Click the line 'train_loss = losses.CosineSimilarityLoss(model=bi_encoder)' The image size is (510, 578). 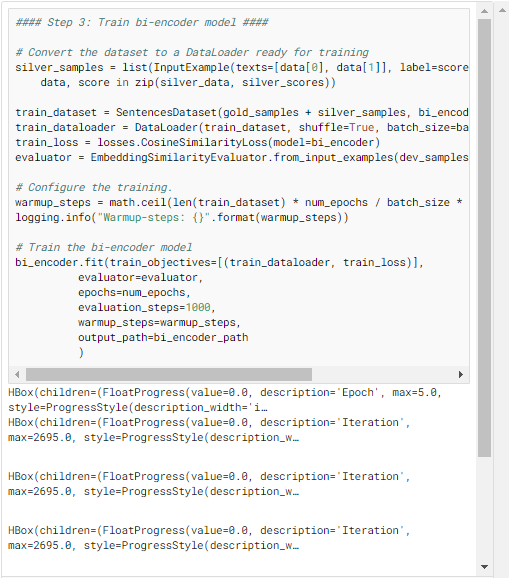[198, 143]
